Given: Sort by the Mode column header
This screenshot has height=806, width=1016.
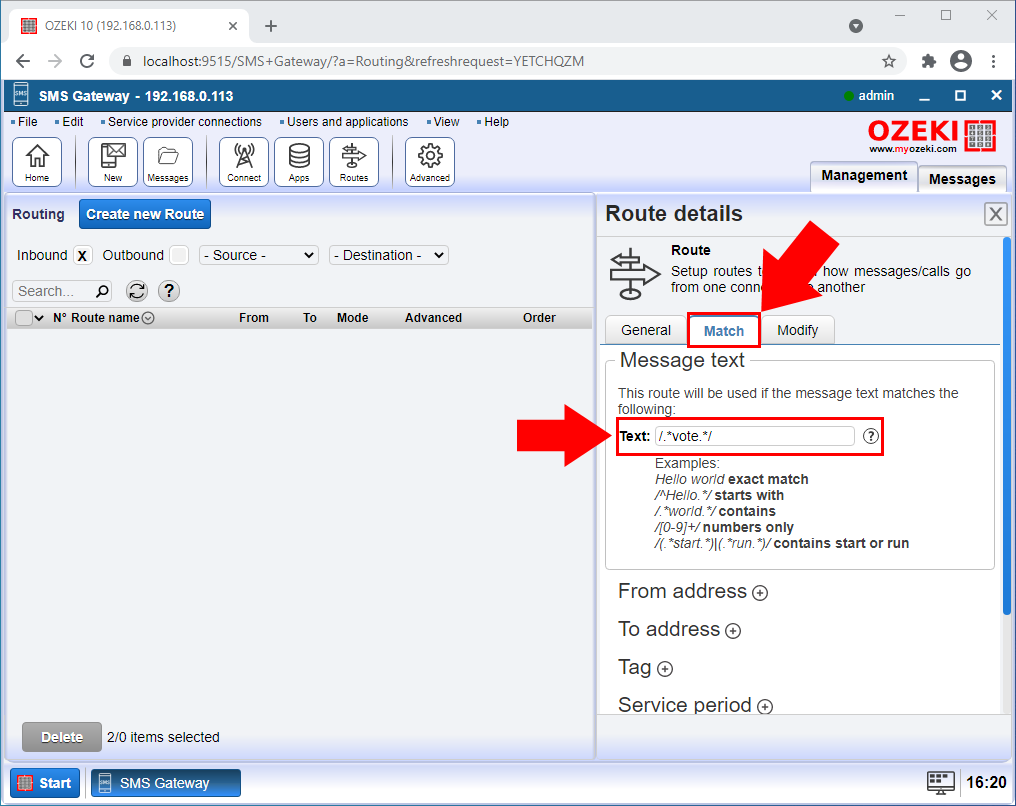Looking at the screenshot, I should point(352,318).
